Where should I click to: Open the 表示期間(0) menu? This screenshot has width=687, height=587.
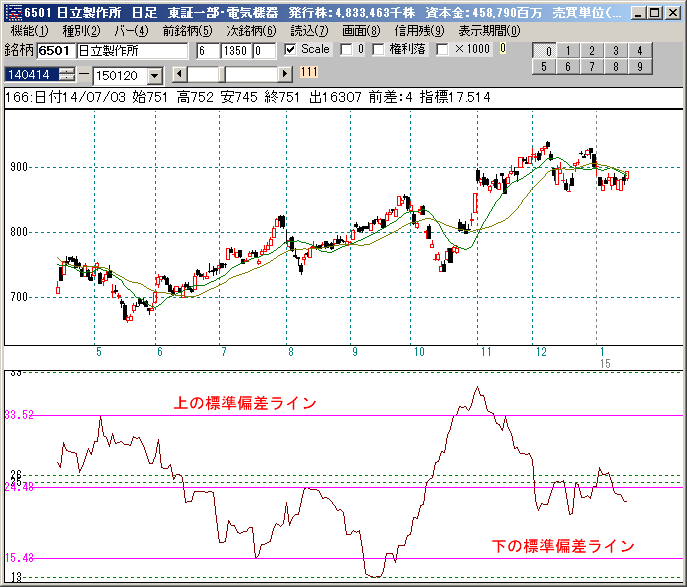(489, 31)
